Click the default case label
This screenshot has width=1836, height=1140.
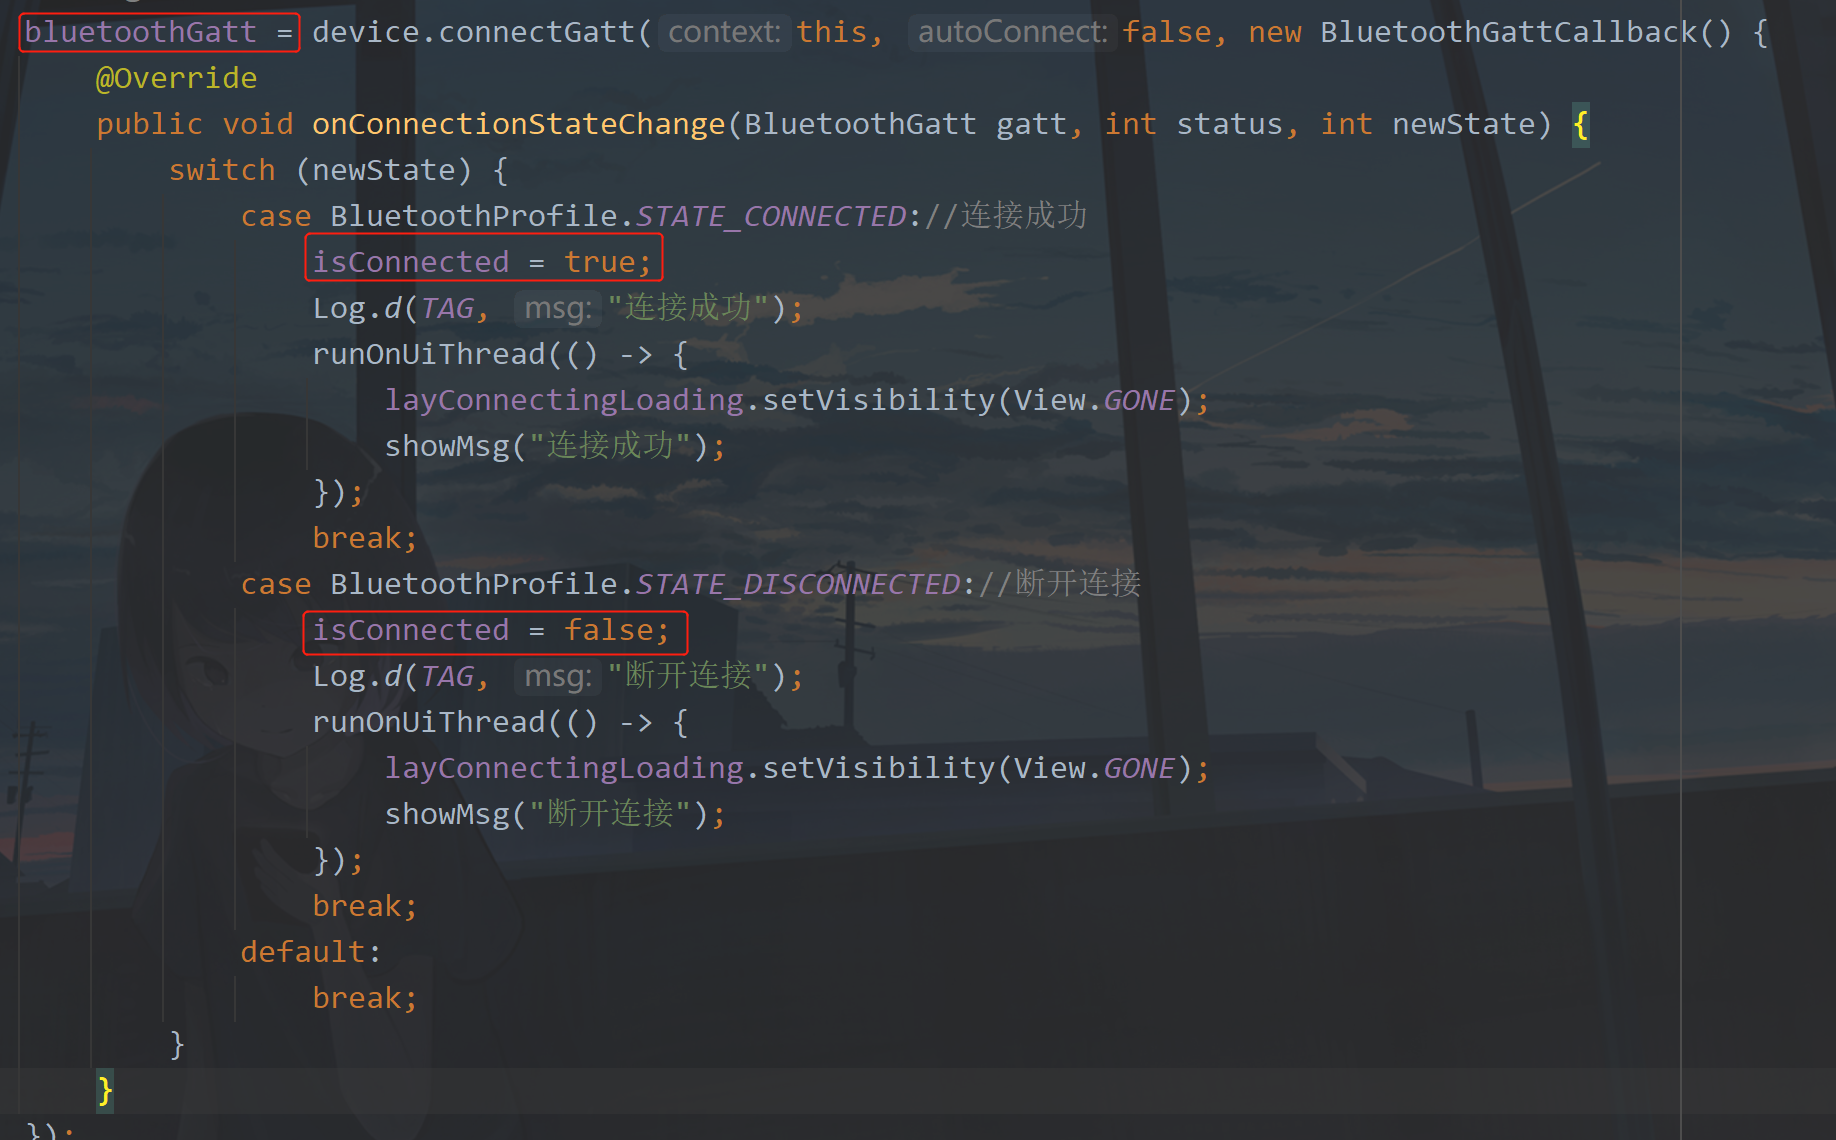(301, 950)
